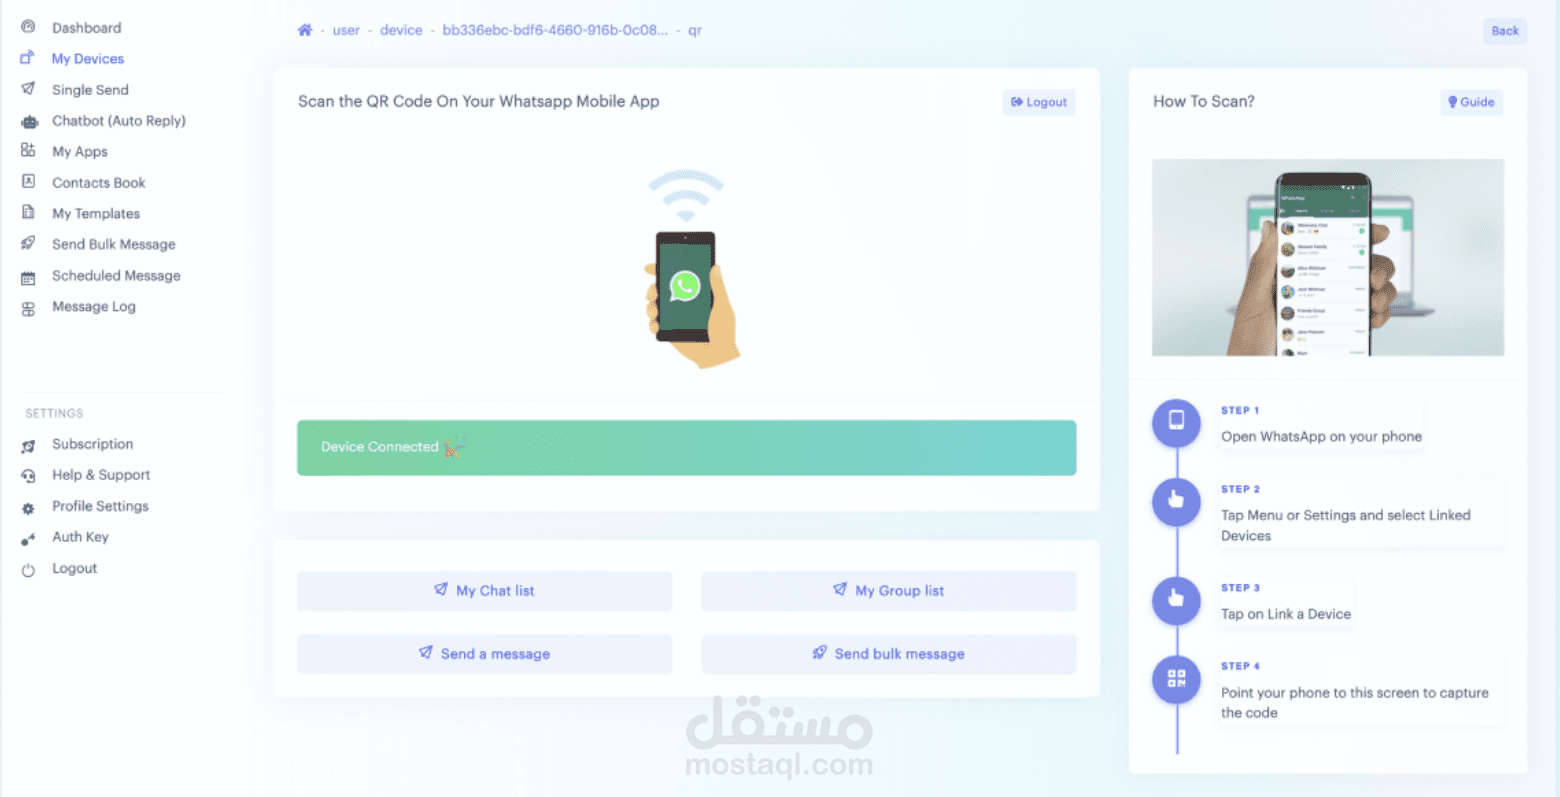Click the My Apps grid icon
This screenshot has width=1560, height=797.
pos(28,151)
